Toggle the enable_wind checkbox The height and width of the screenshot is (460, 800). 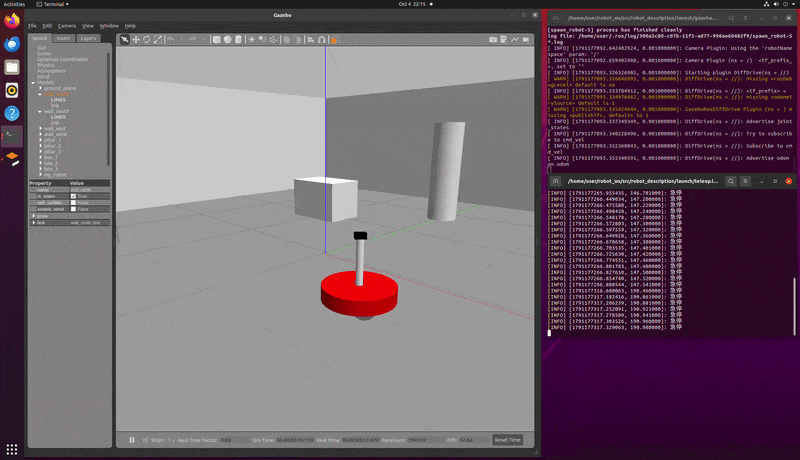pos(73,209)
